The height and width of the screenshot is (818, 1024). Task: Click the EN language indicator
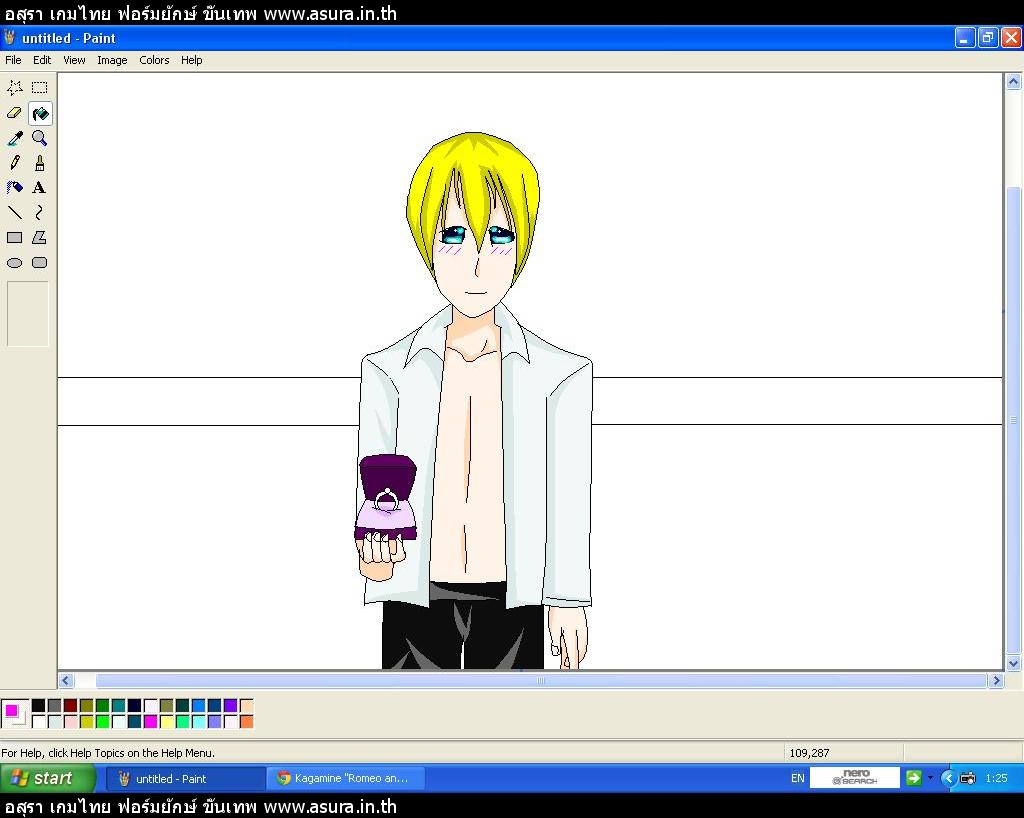797,778
